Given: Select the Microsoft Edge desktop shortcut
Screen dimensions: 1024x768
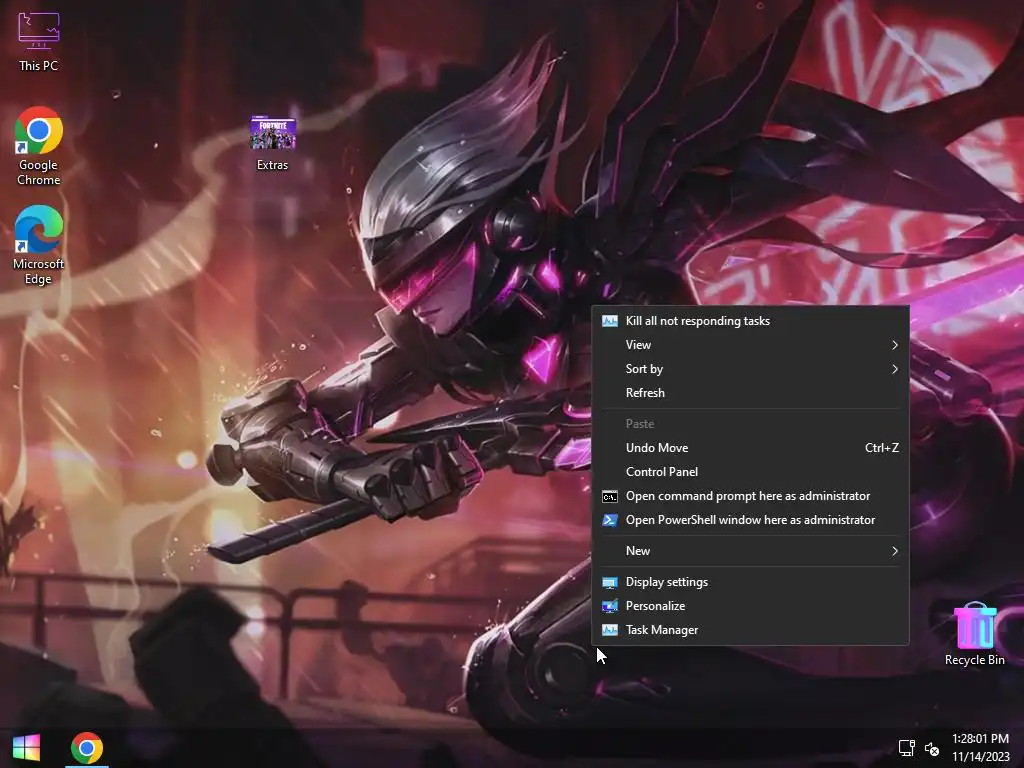Looking at the screenshot, I should [39, 245].
